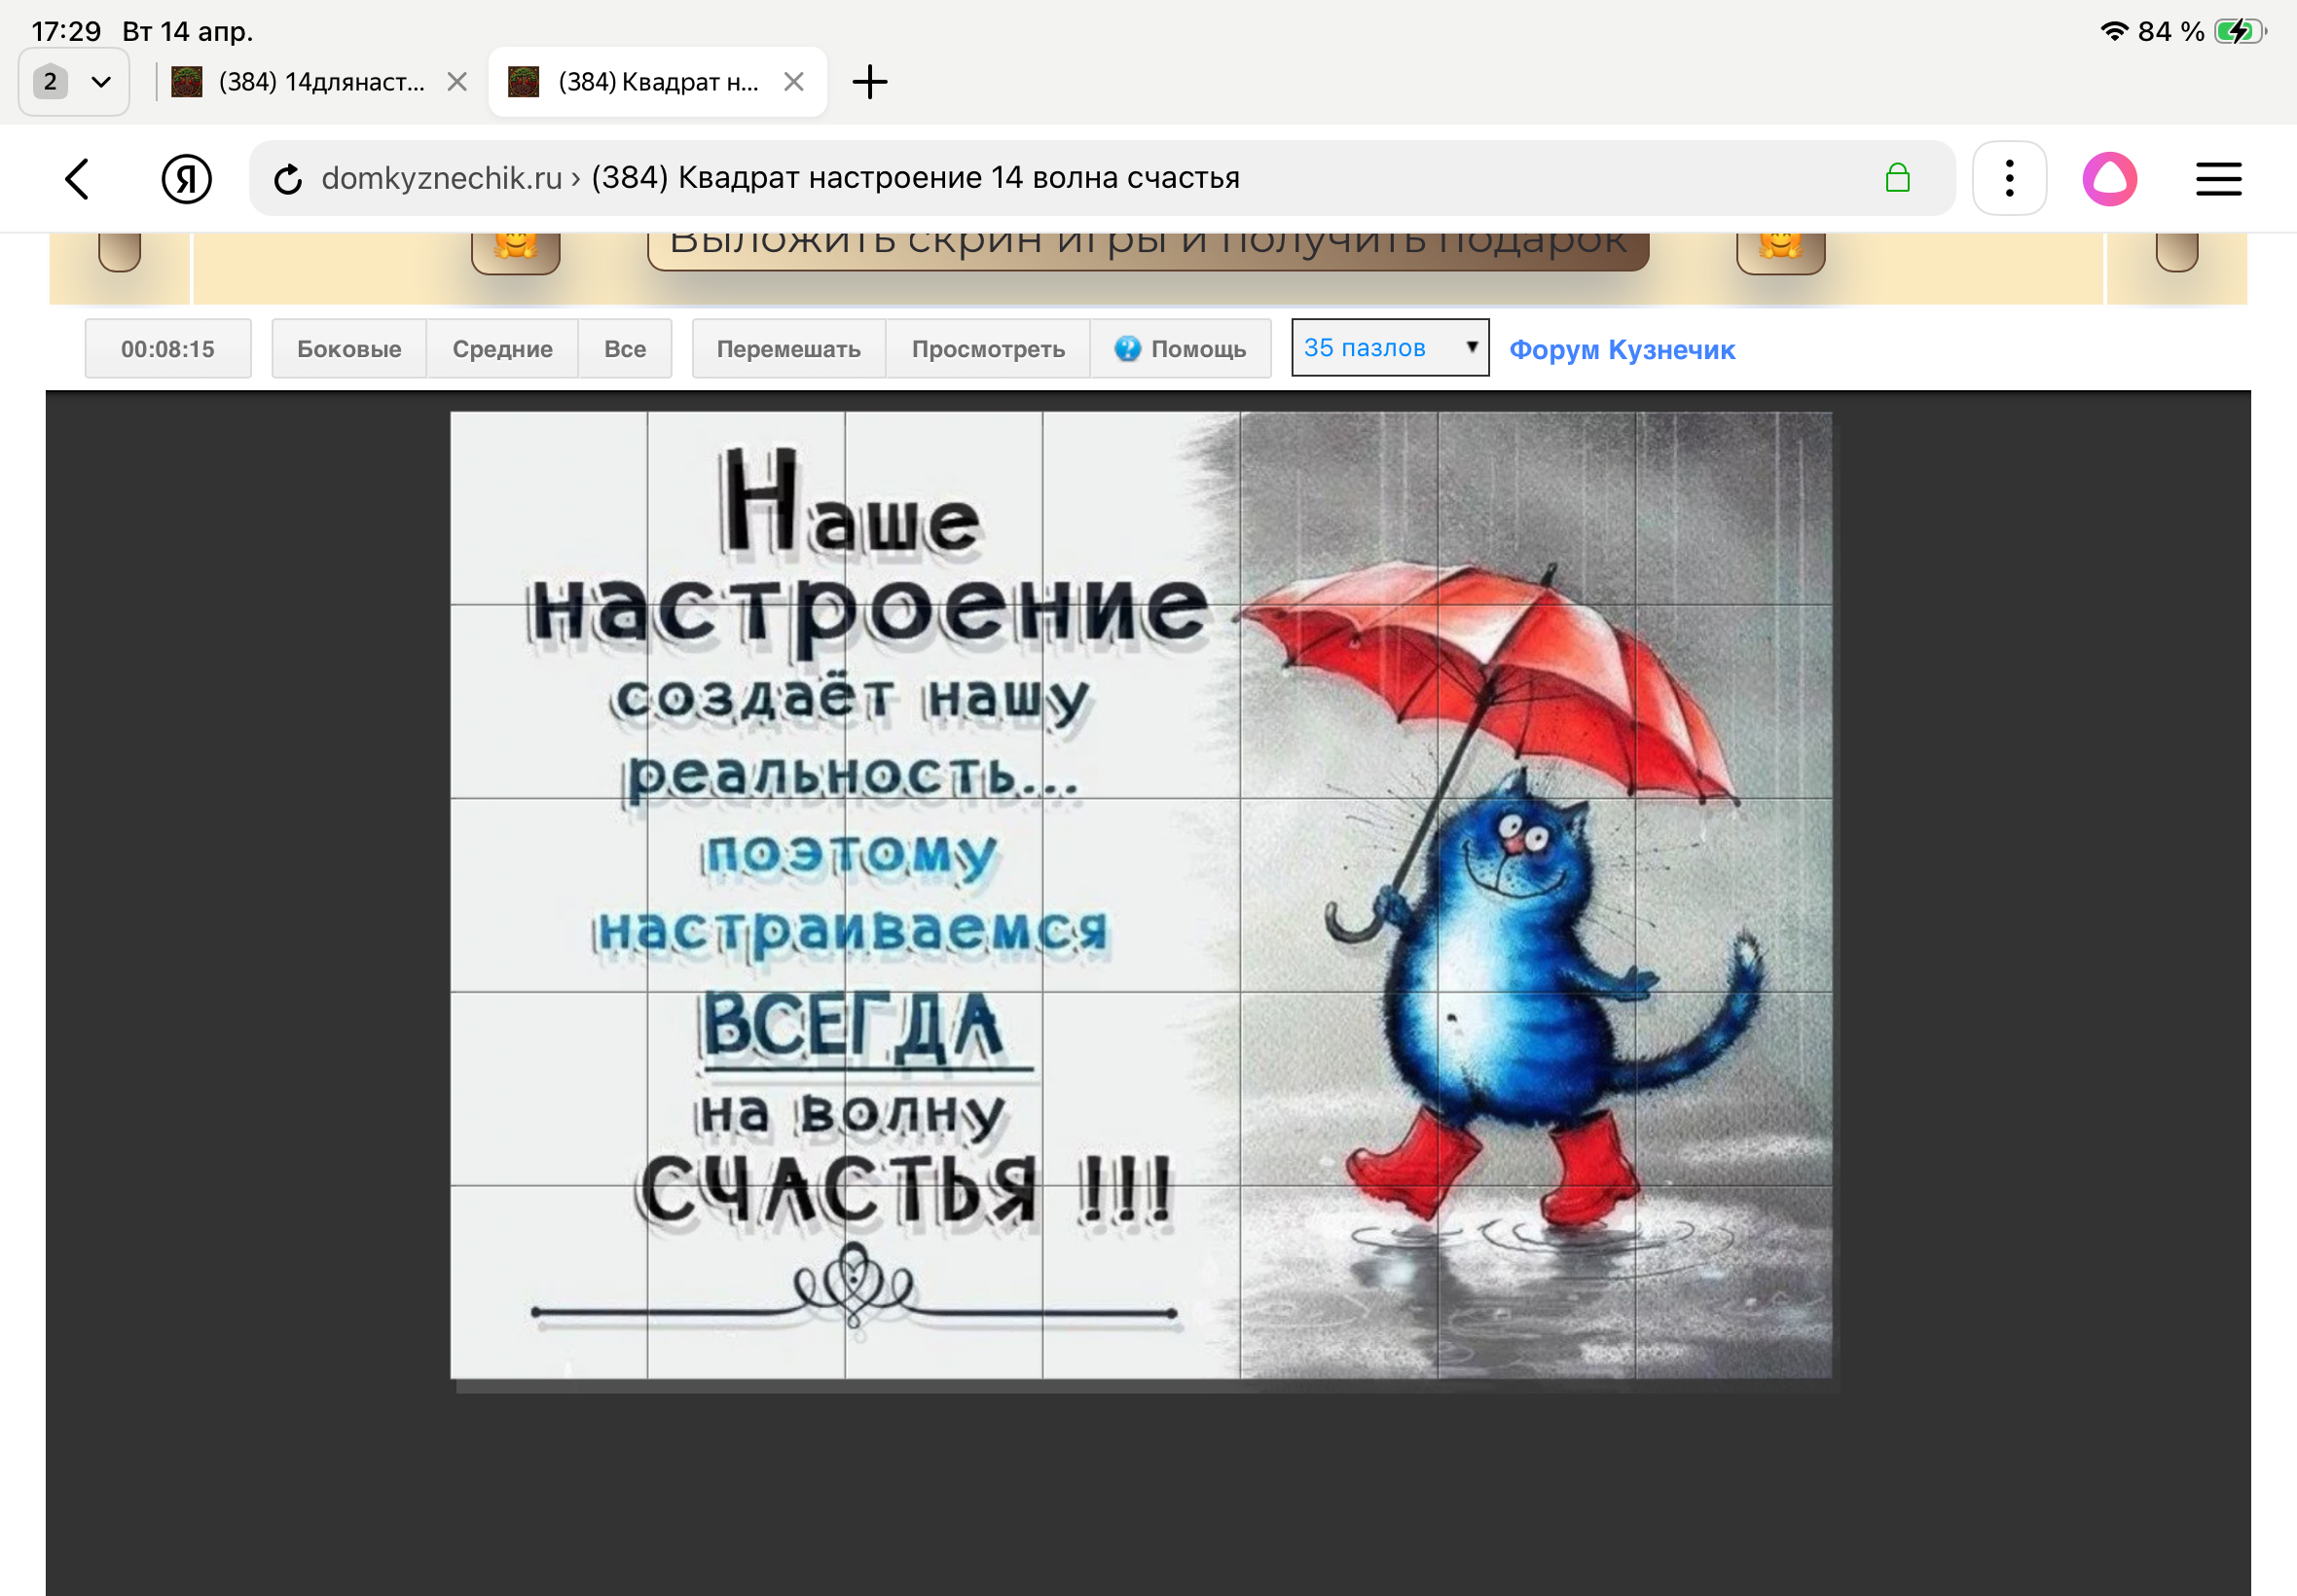
Task: Show Все puzzle pieces
Action: 624,349
